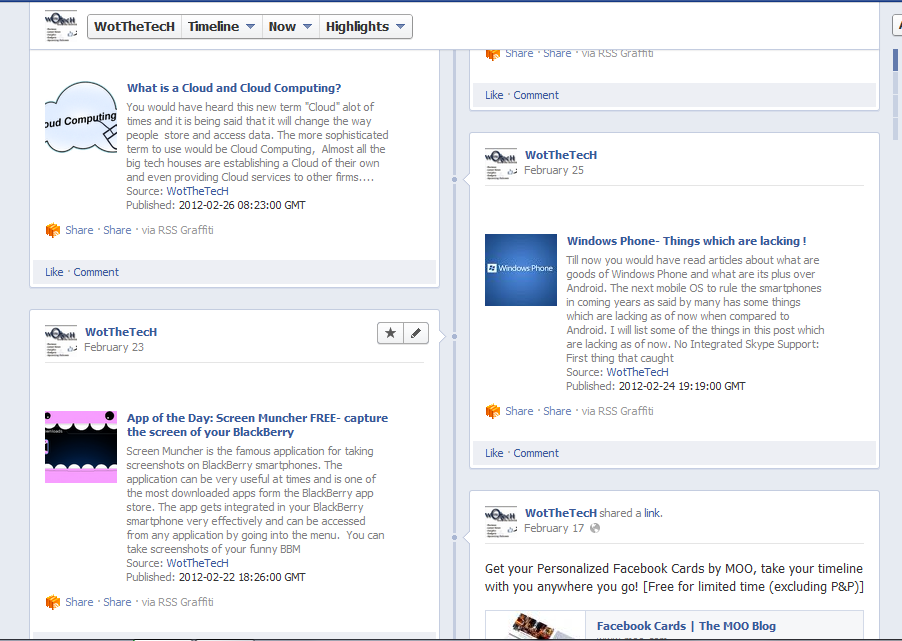Open 'via RSS Graffiti' under Windows Phone post
Image resolution: width=902 pixels, height=641 pixels.
617,411
